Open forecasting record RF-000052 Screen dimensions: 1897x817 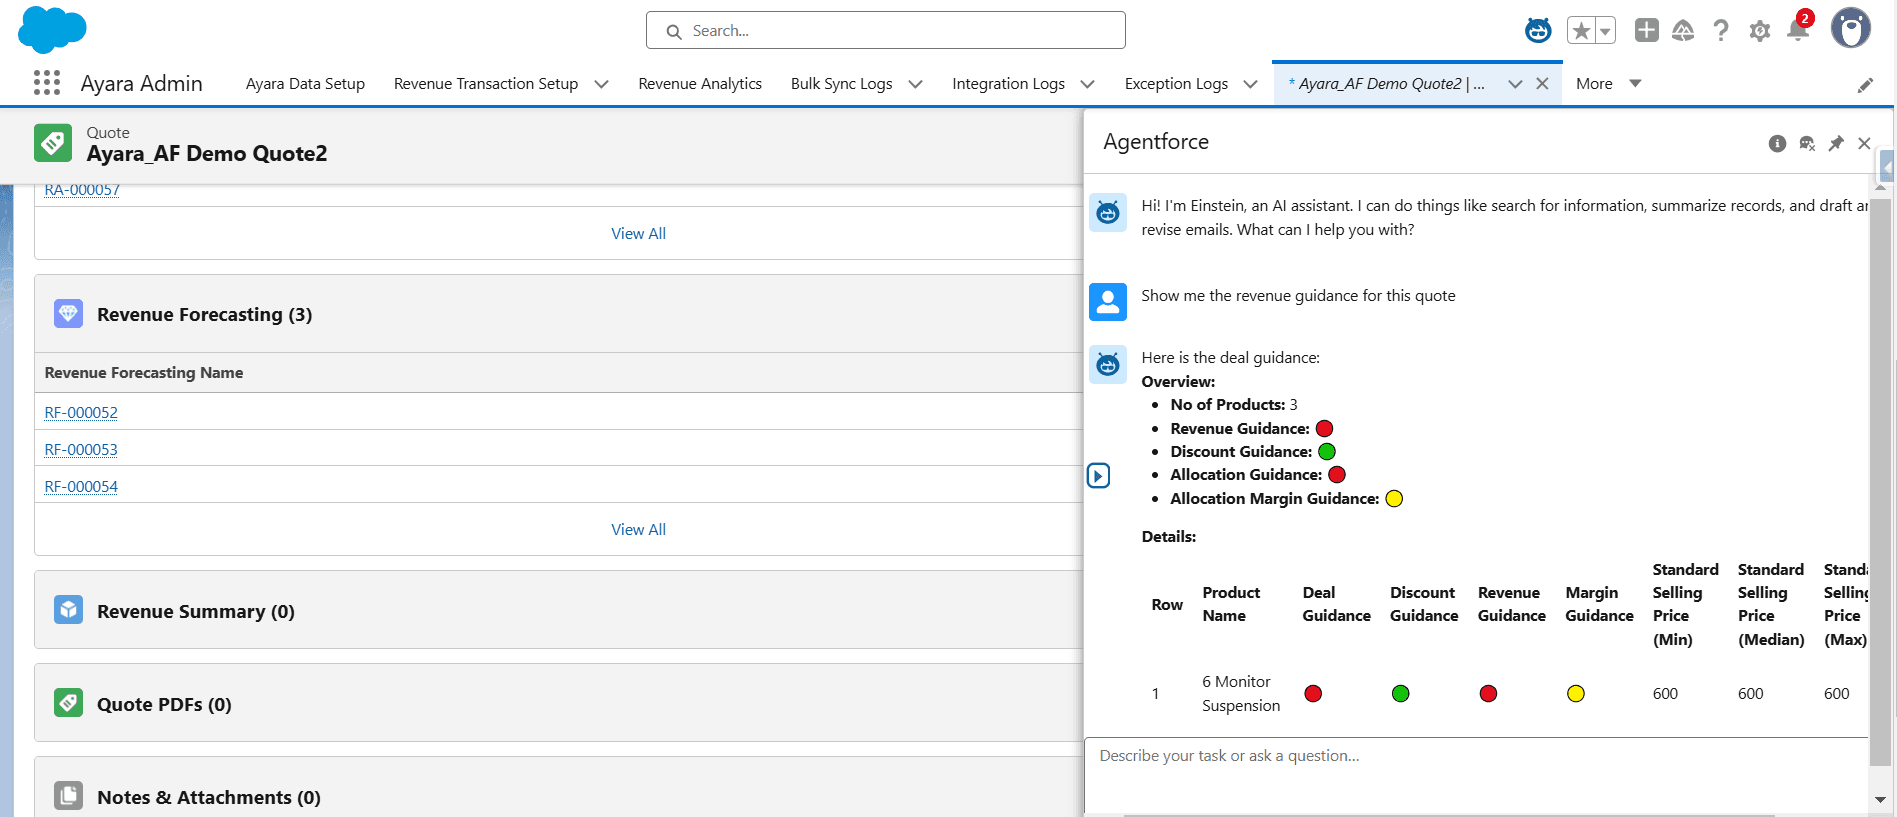(x=81, y=412)
